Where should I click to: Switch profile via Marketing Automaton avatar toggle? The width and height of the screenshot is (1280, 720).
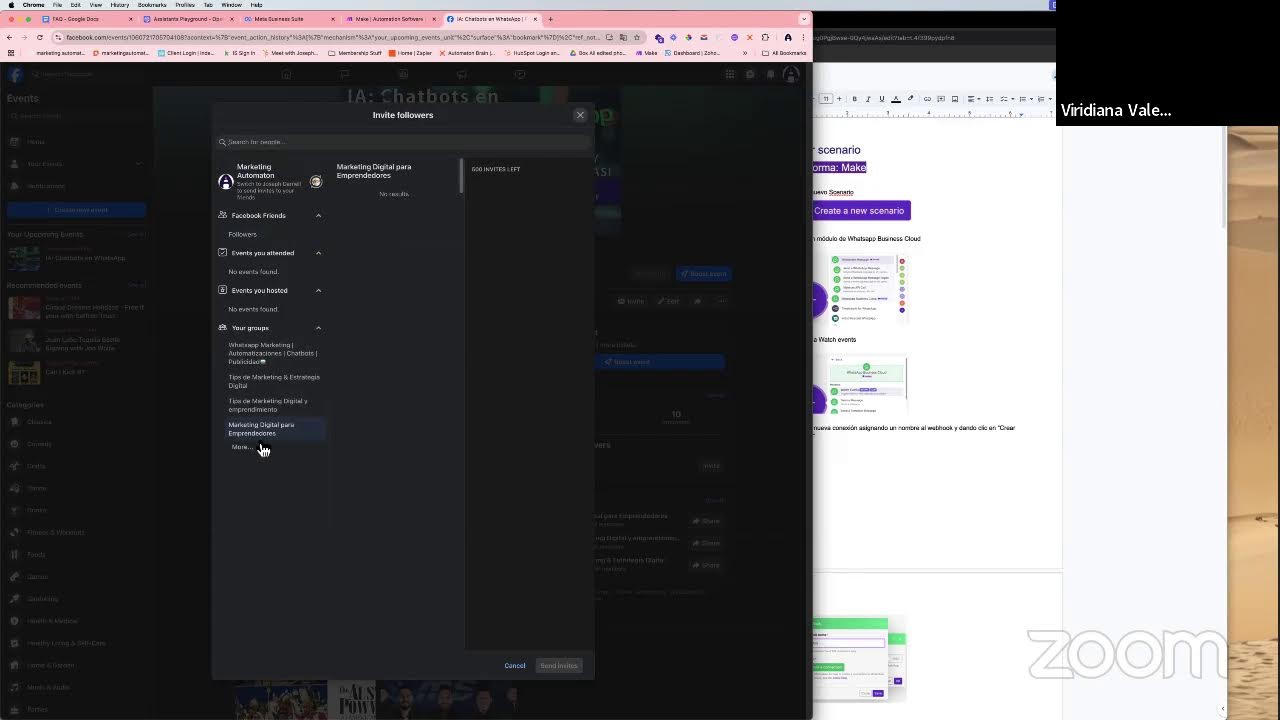(316, 181)
